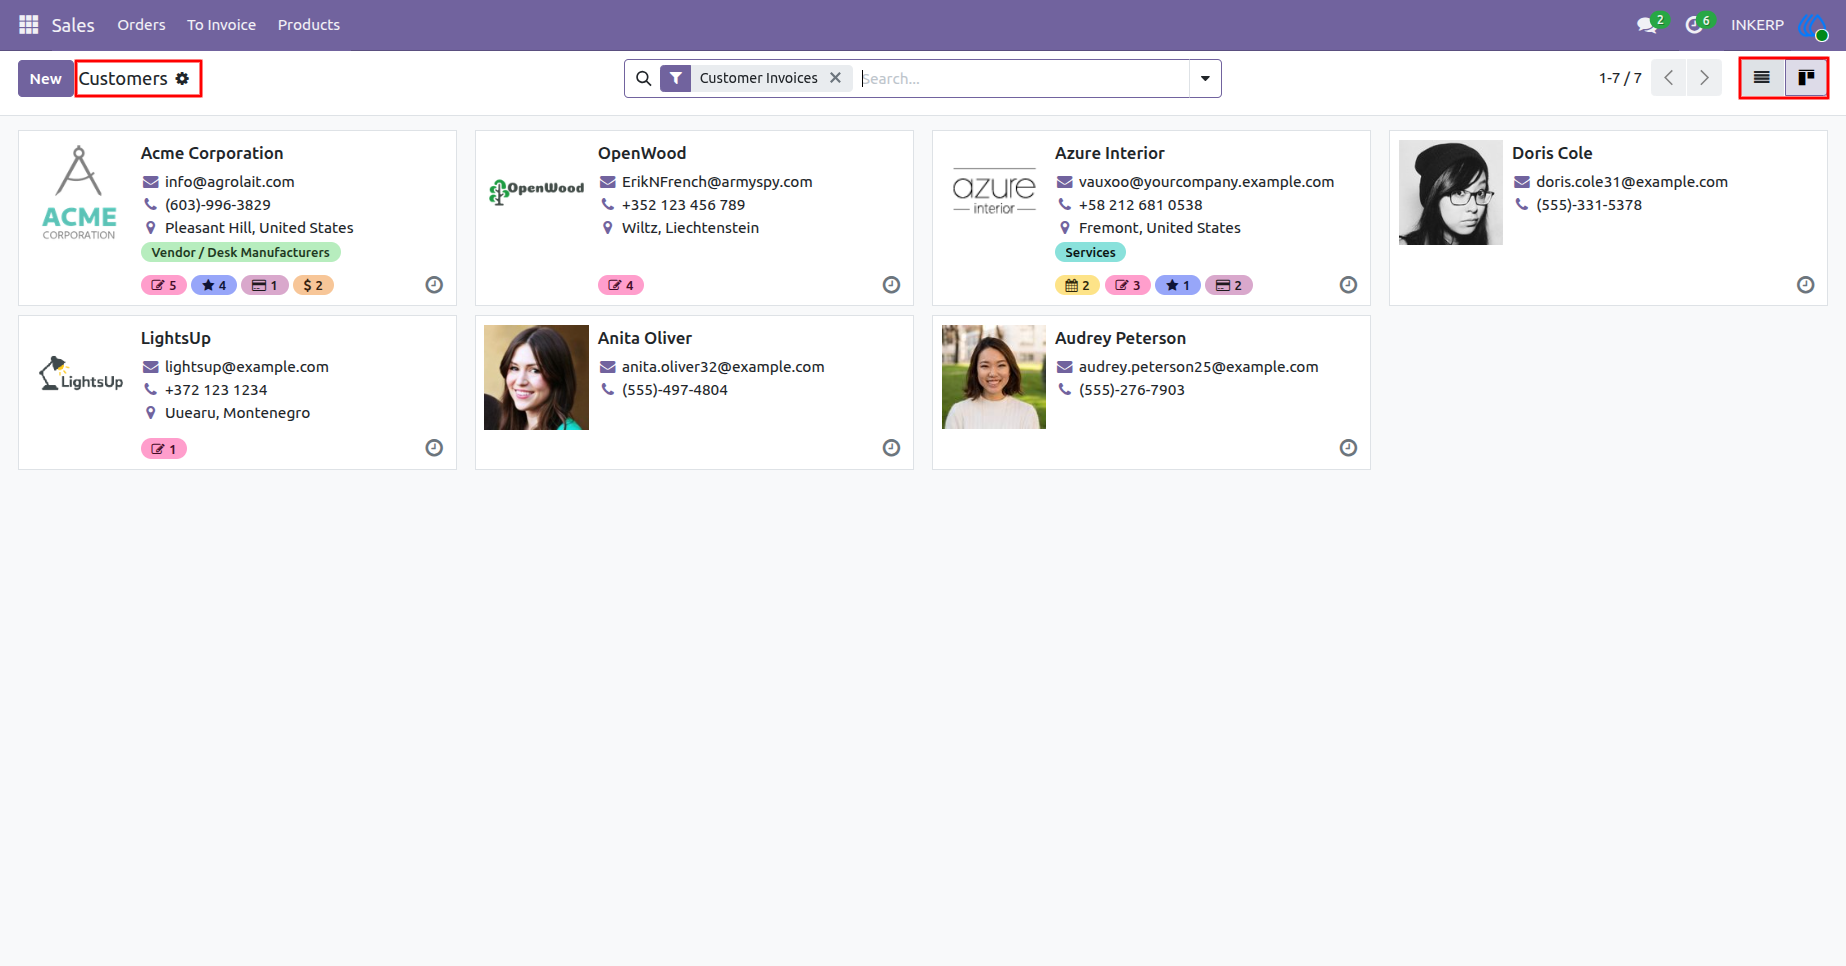Open the To Invoice menu

[221, 25]
